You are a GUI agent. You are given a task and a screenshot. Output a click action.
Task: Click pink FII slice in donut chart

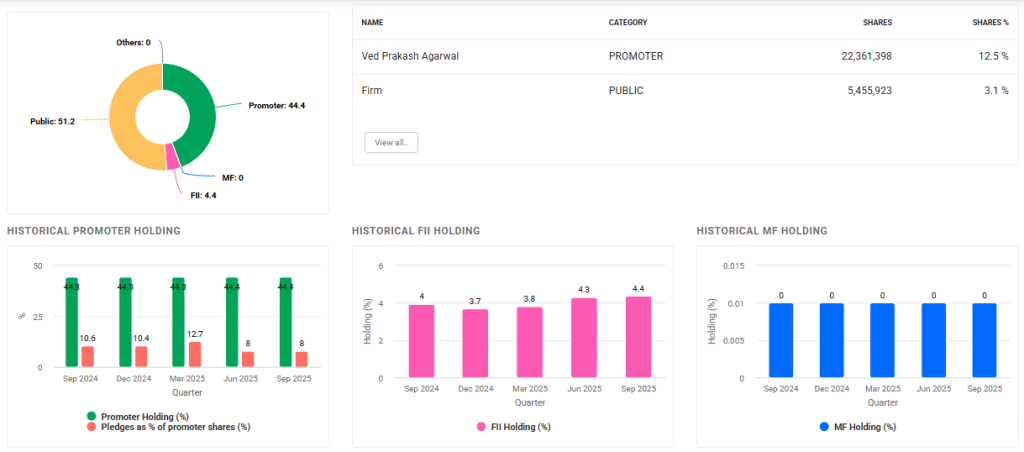pos(172,158)
